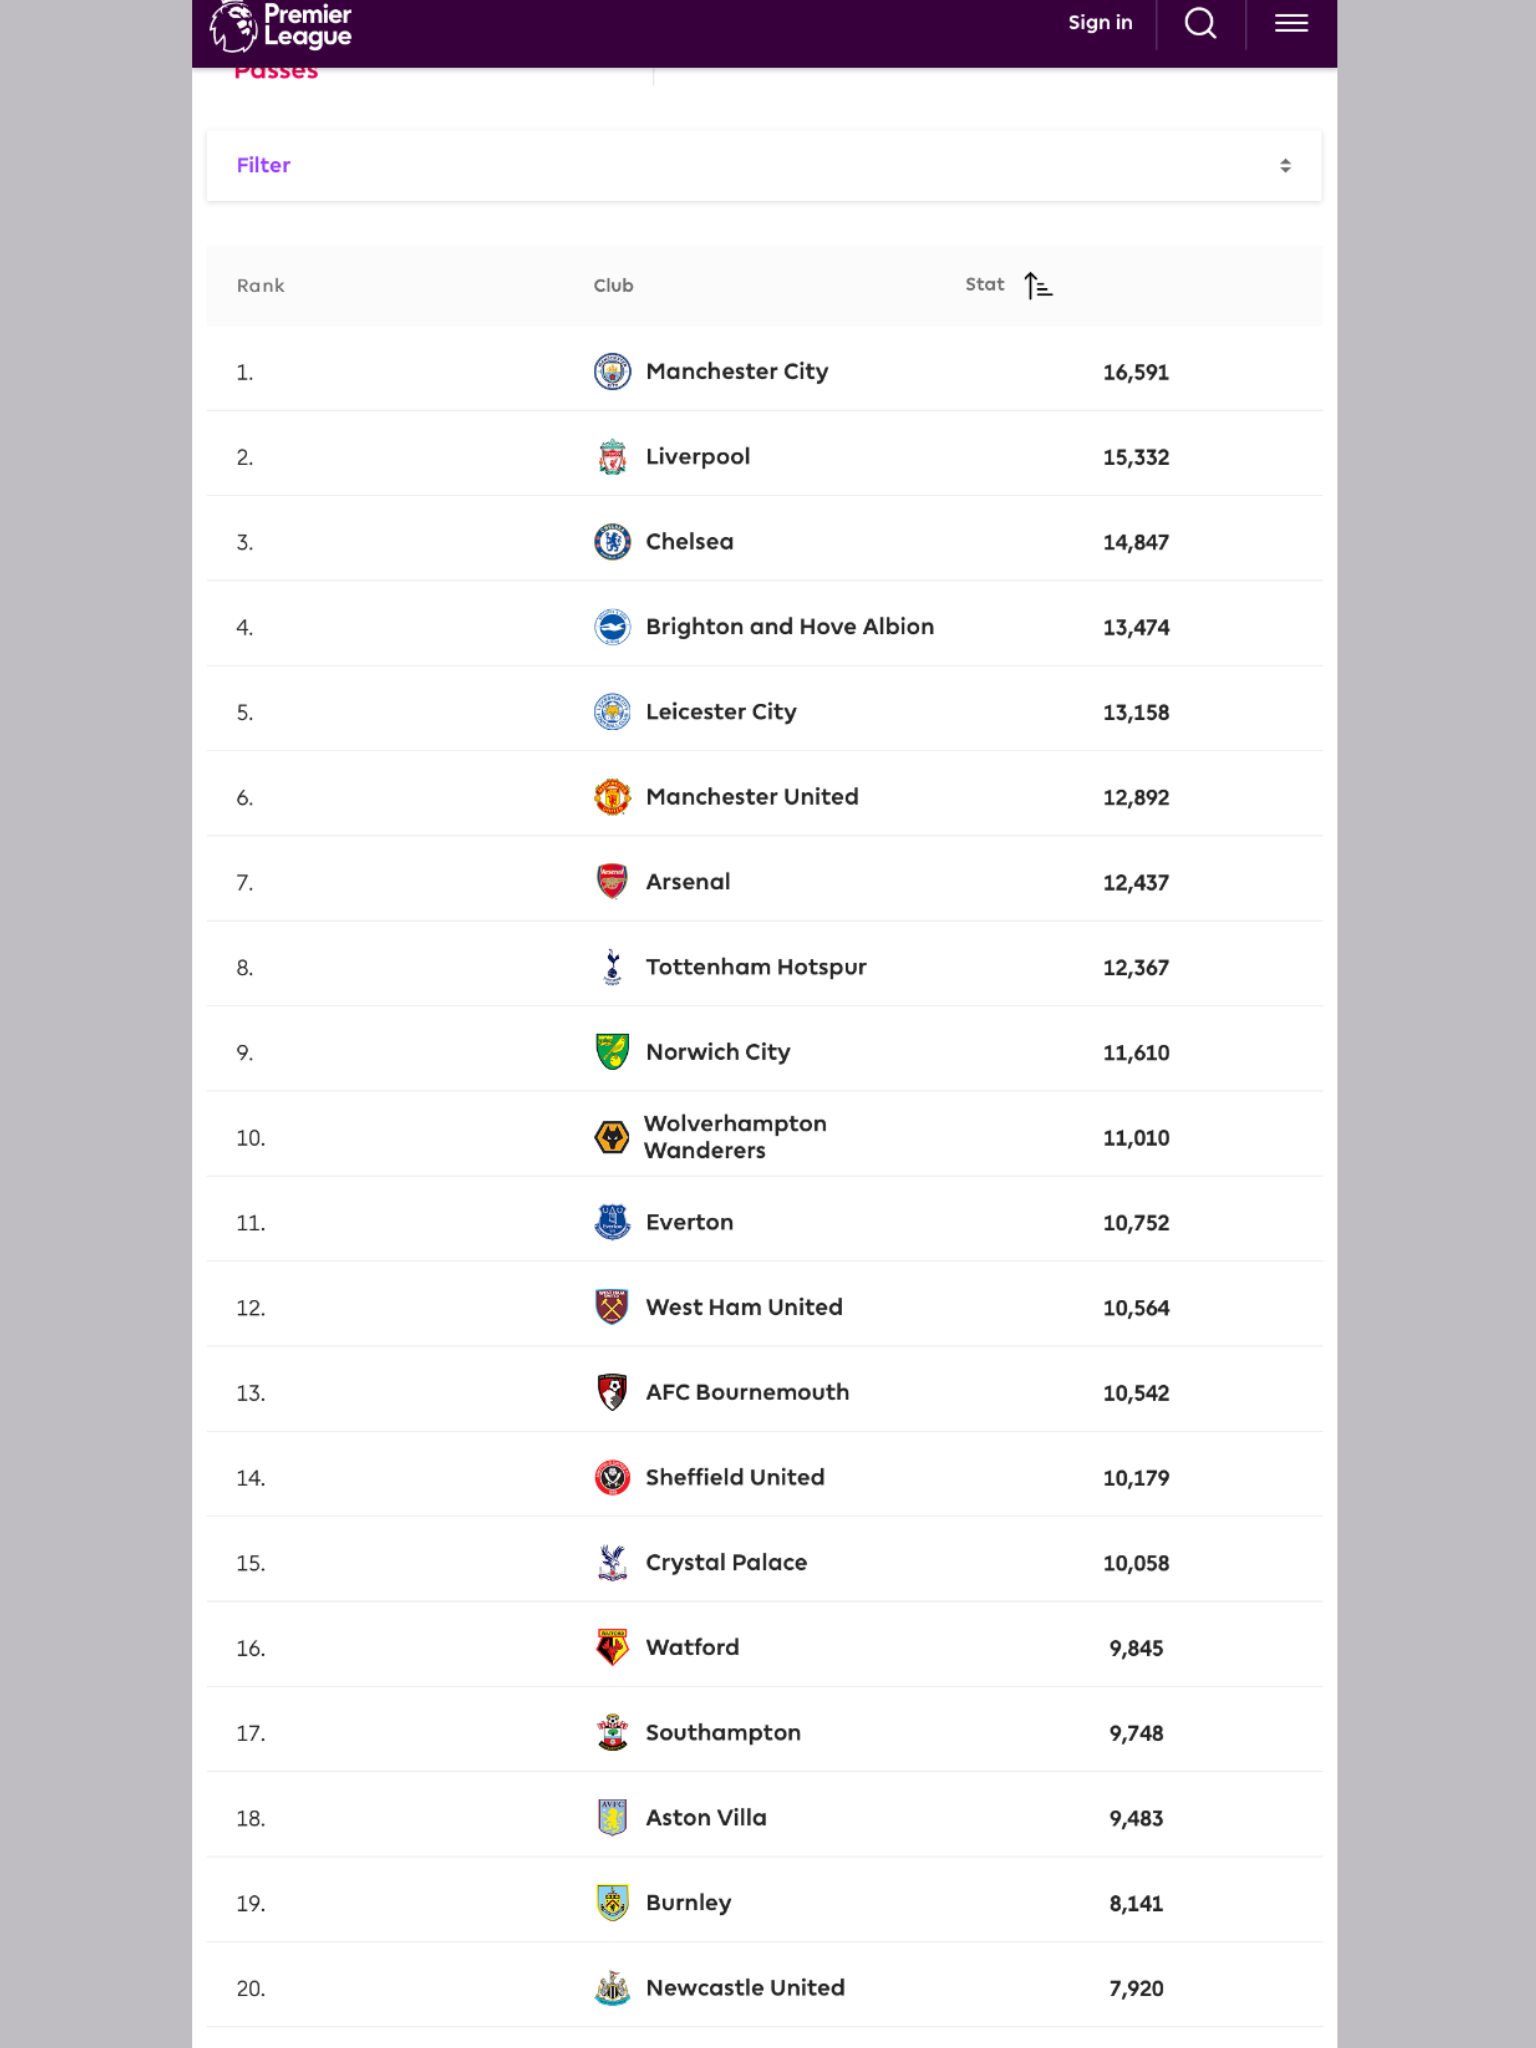The image size is (1536, 2048).
Task: Toggle the Stat sort order arrow
Action: pyautogui.click(x=1038, y=286)
